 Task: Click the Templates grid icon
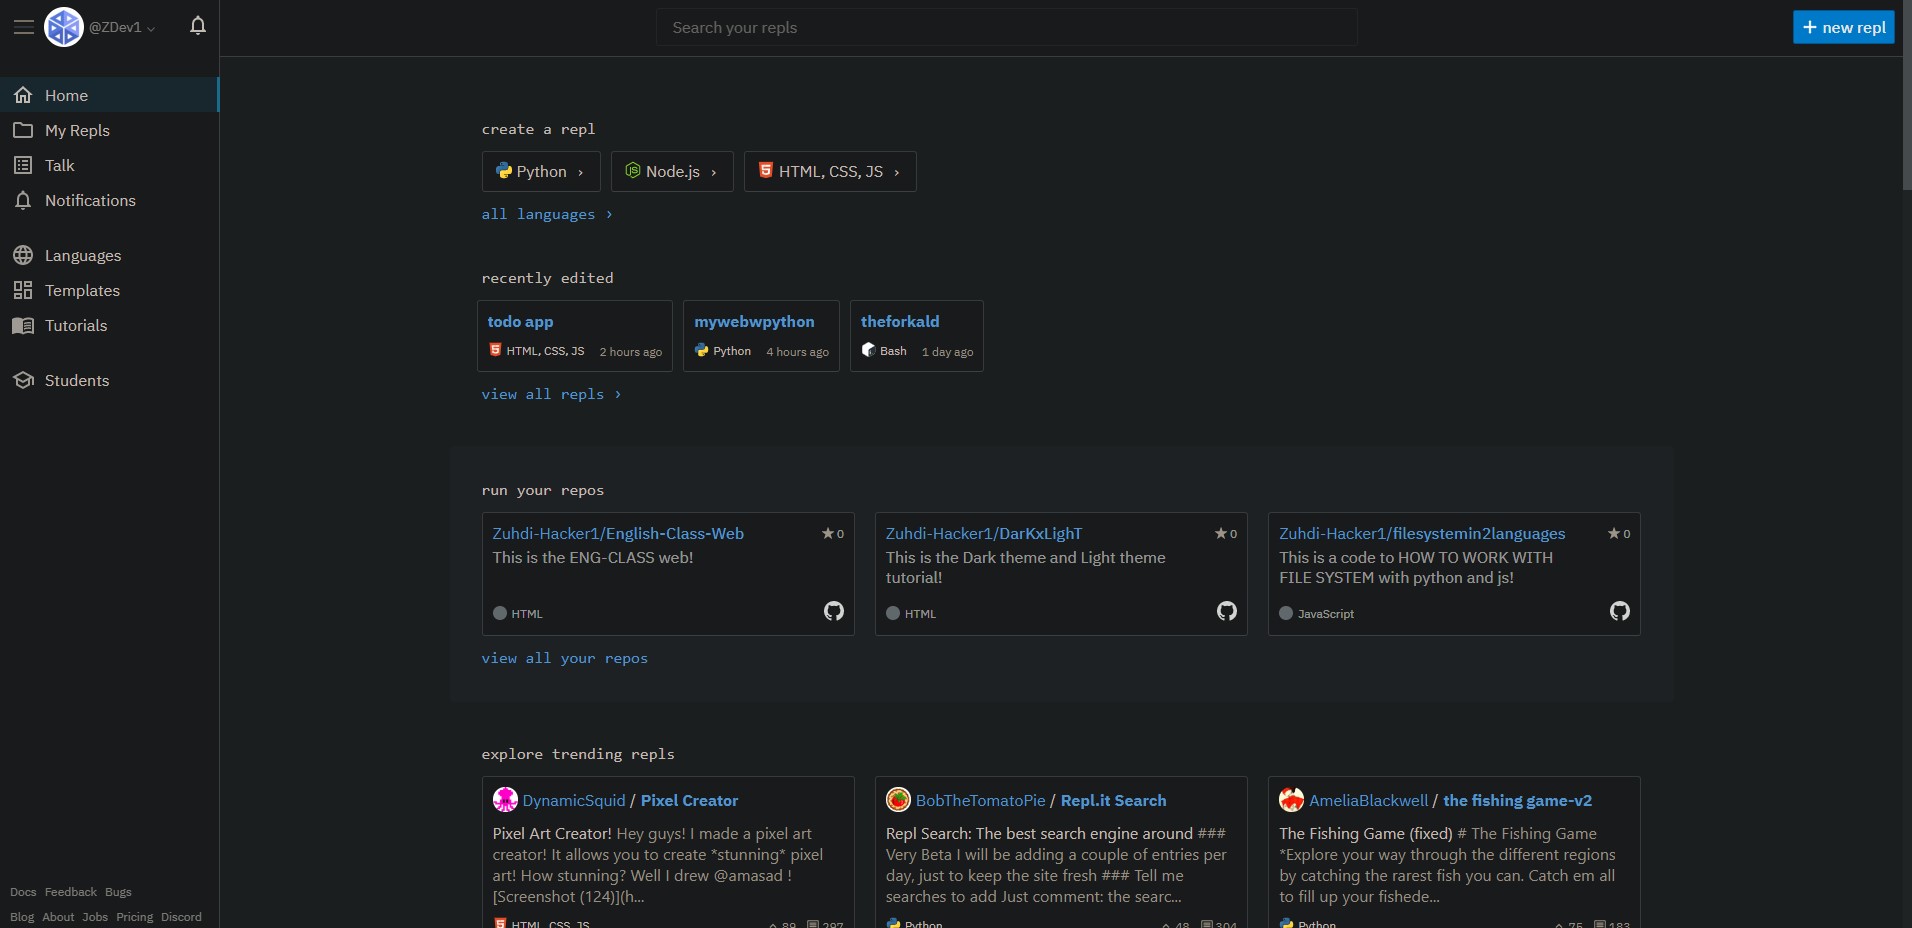pos(23,290)
